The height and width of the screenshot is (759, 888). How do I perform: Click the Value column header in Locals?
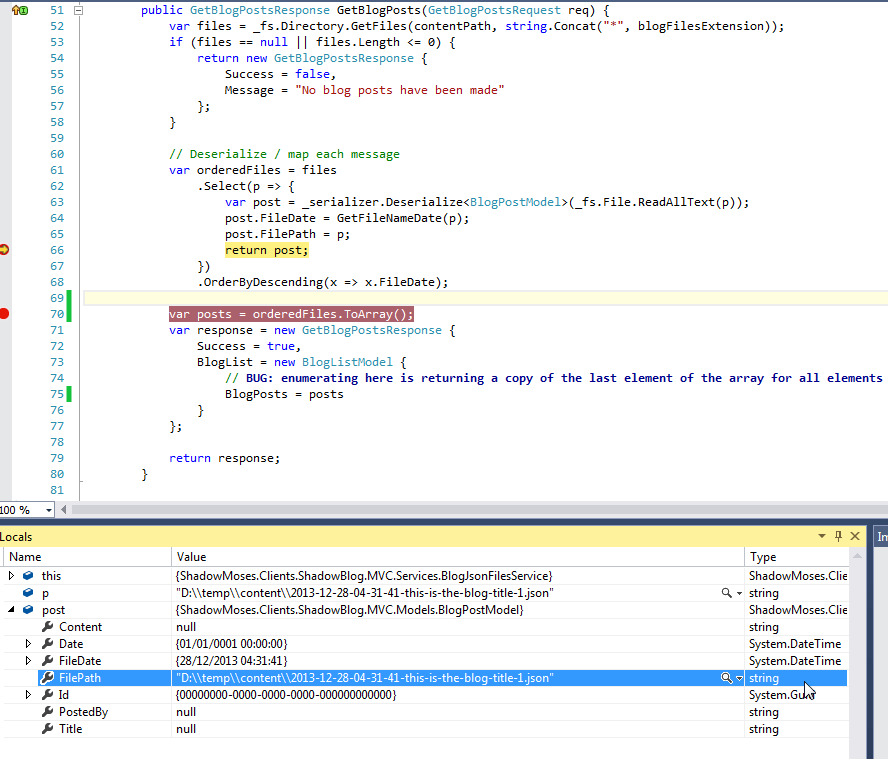458,557
